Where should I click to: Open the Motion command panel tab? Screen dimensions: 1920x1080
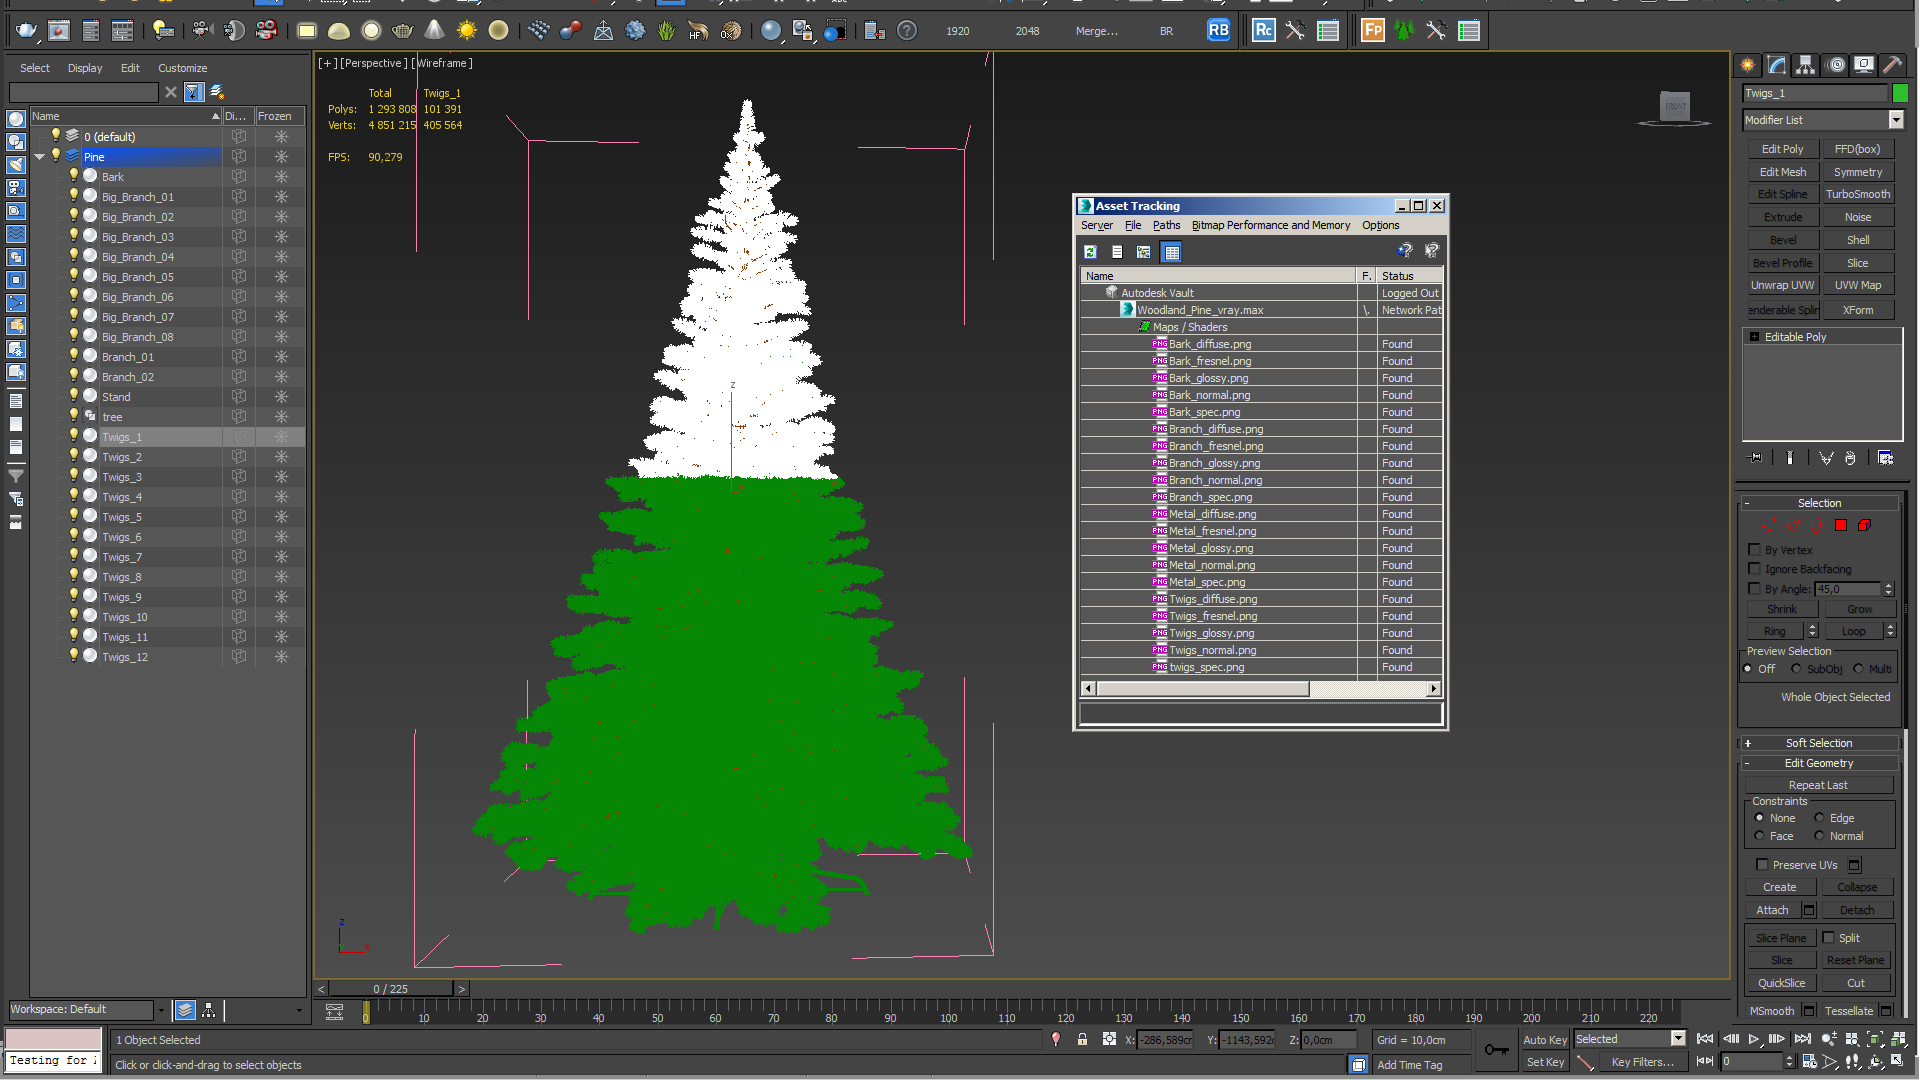tap(1836, 65)
